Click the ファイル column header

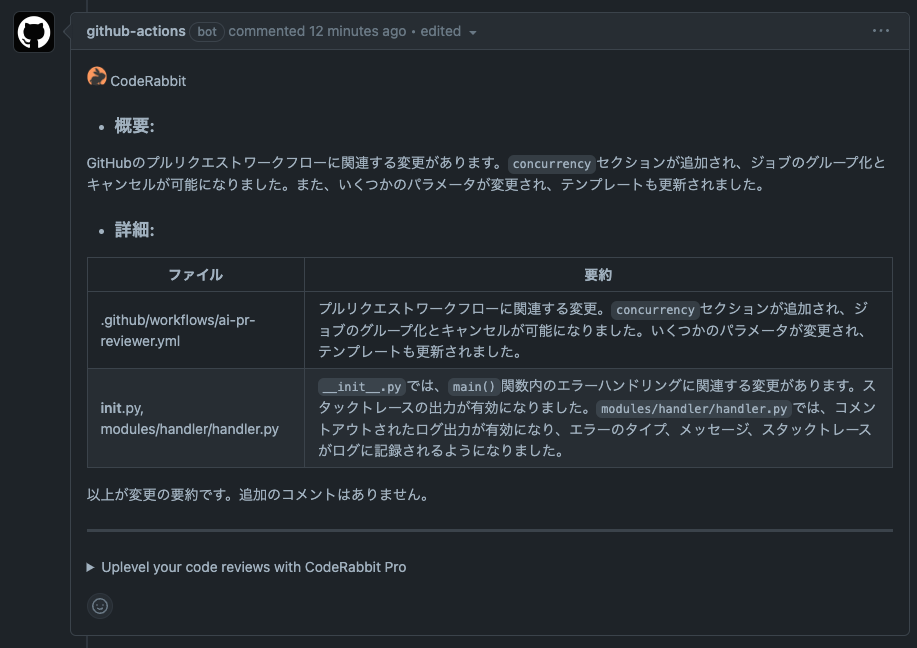[196, 274]
